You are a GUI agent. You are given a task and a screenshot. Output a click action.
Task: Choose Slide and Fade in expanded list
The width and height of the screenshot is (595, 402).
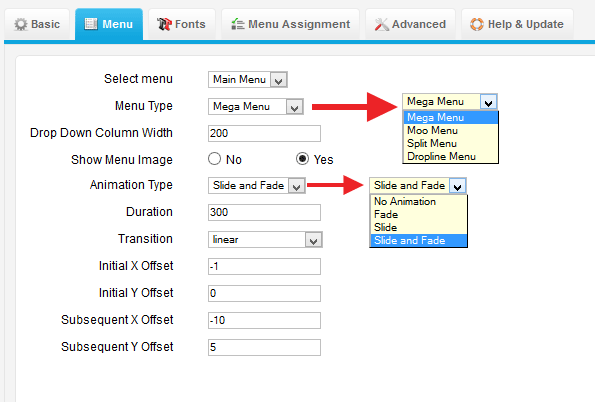pyautogui.click(x=419, y=240)
